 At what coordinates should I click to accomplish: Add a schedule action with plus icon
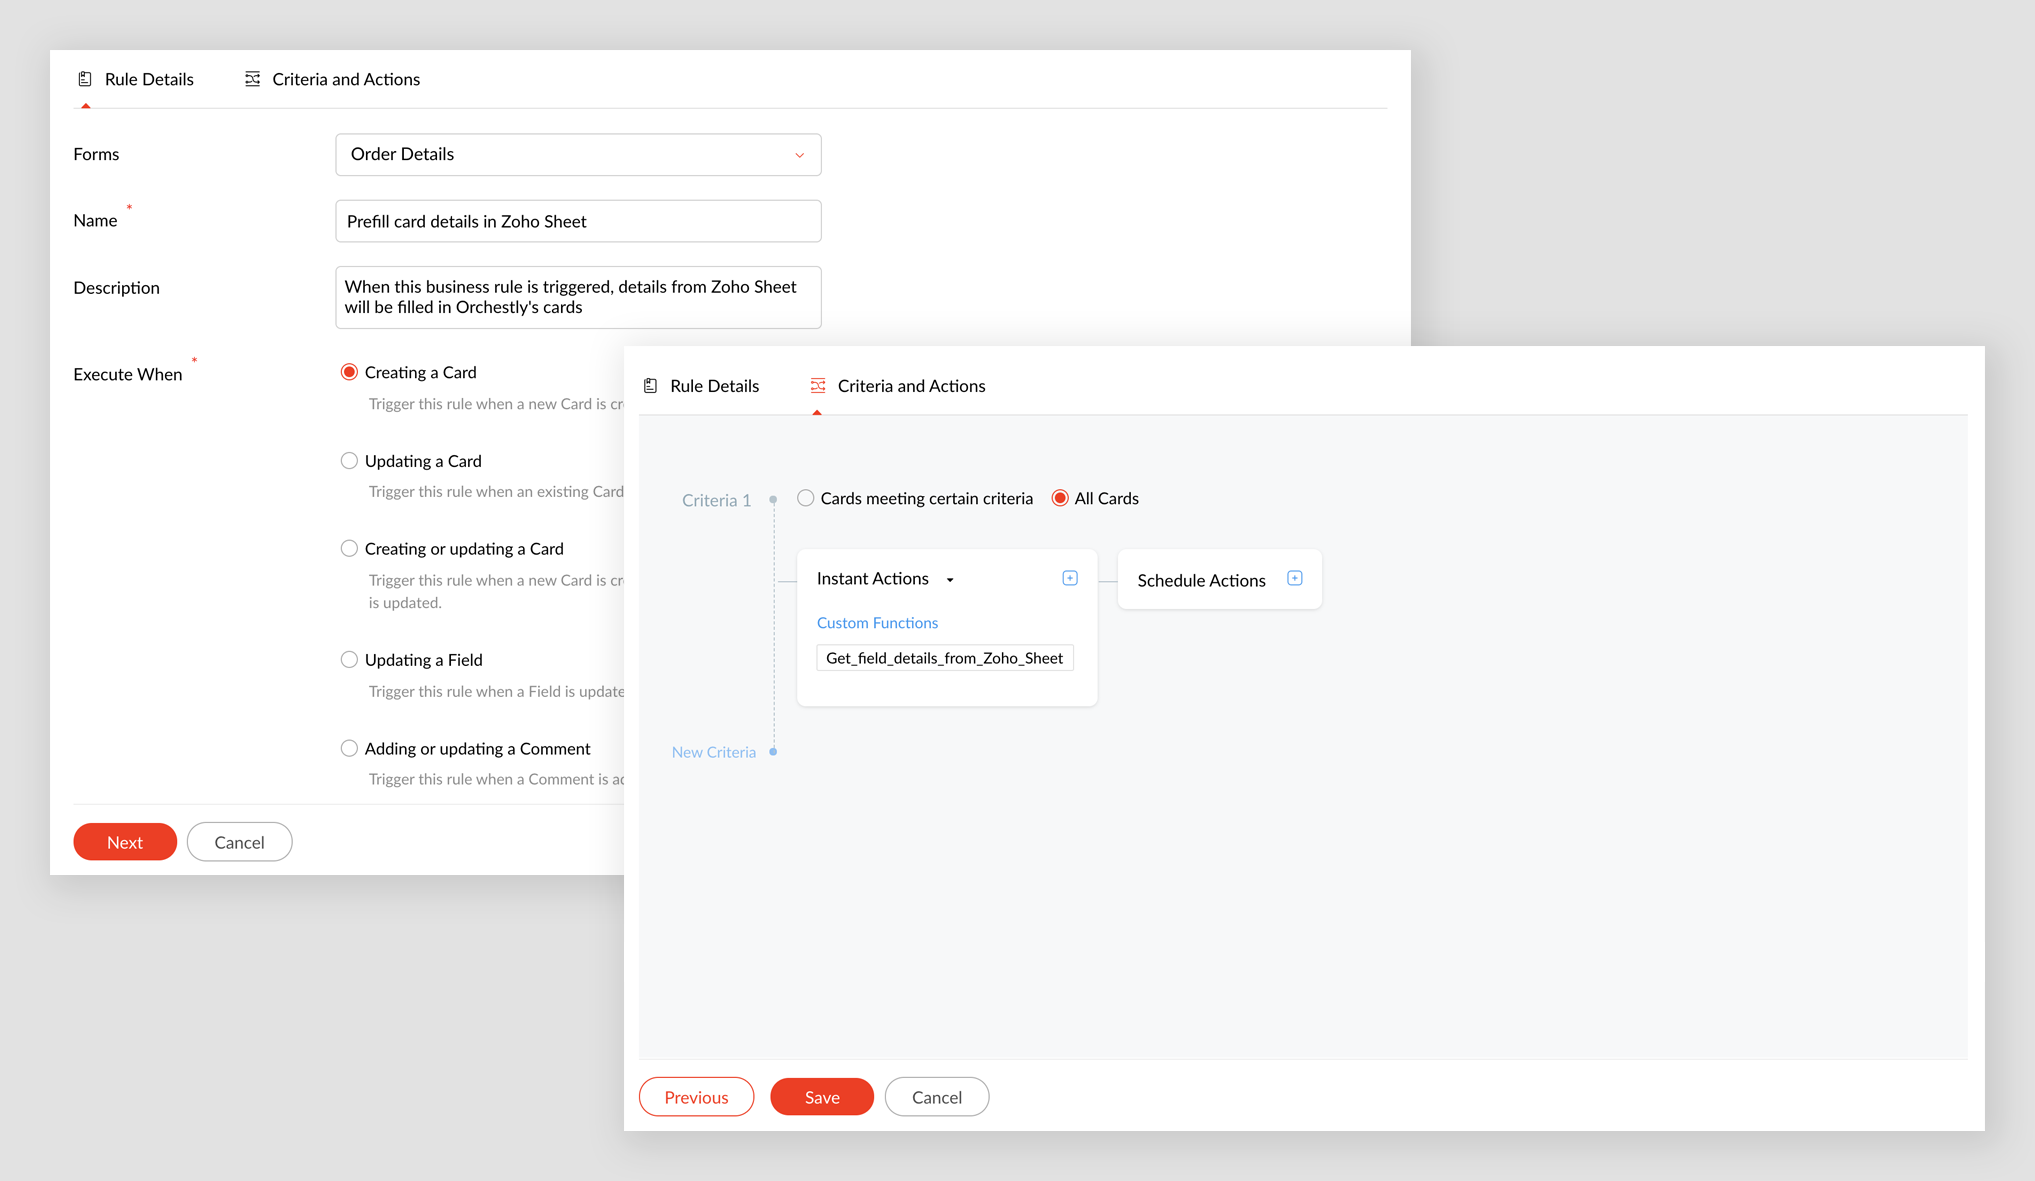(x=1295, y=578)
